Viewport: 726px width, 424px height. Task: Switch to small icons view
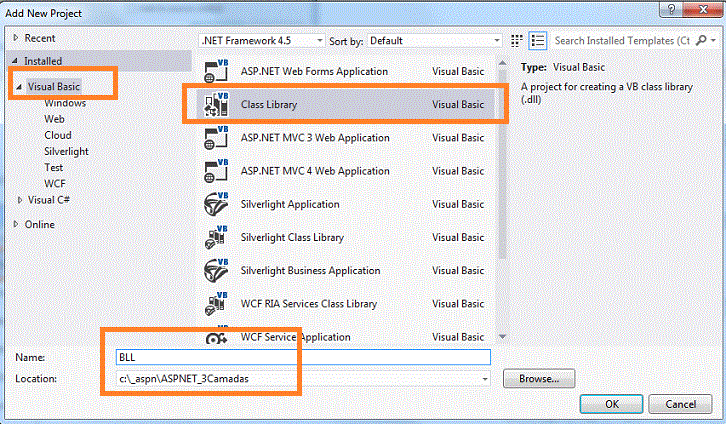click(517, 41)
